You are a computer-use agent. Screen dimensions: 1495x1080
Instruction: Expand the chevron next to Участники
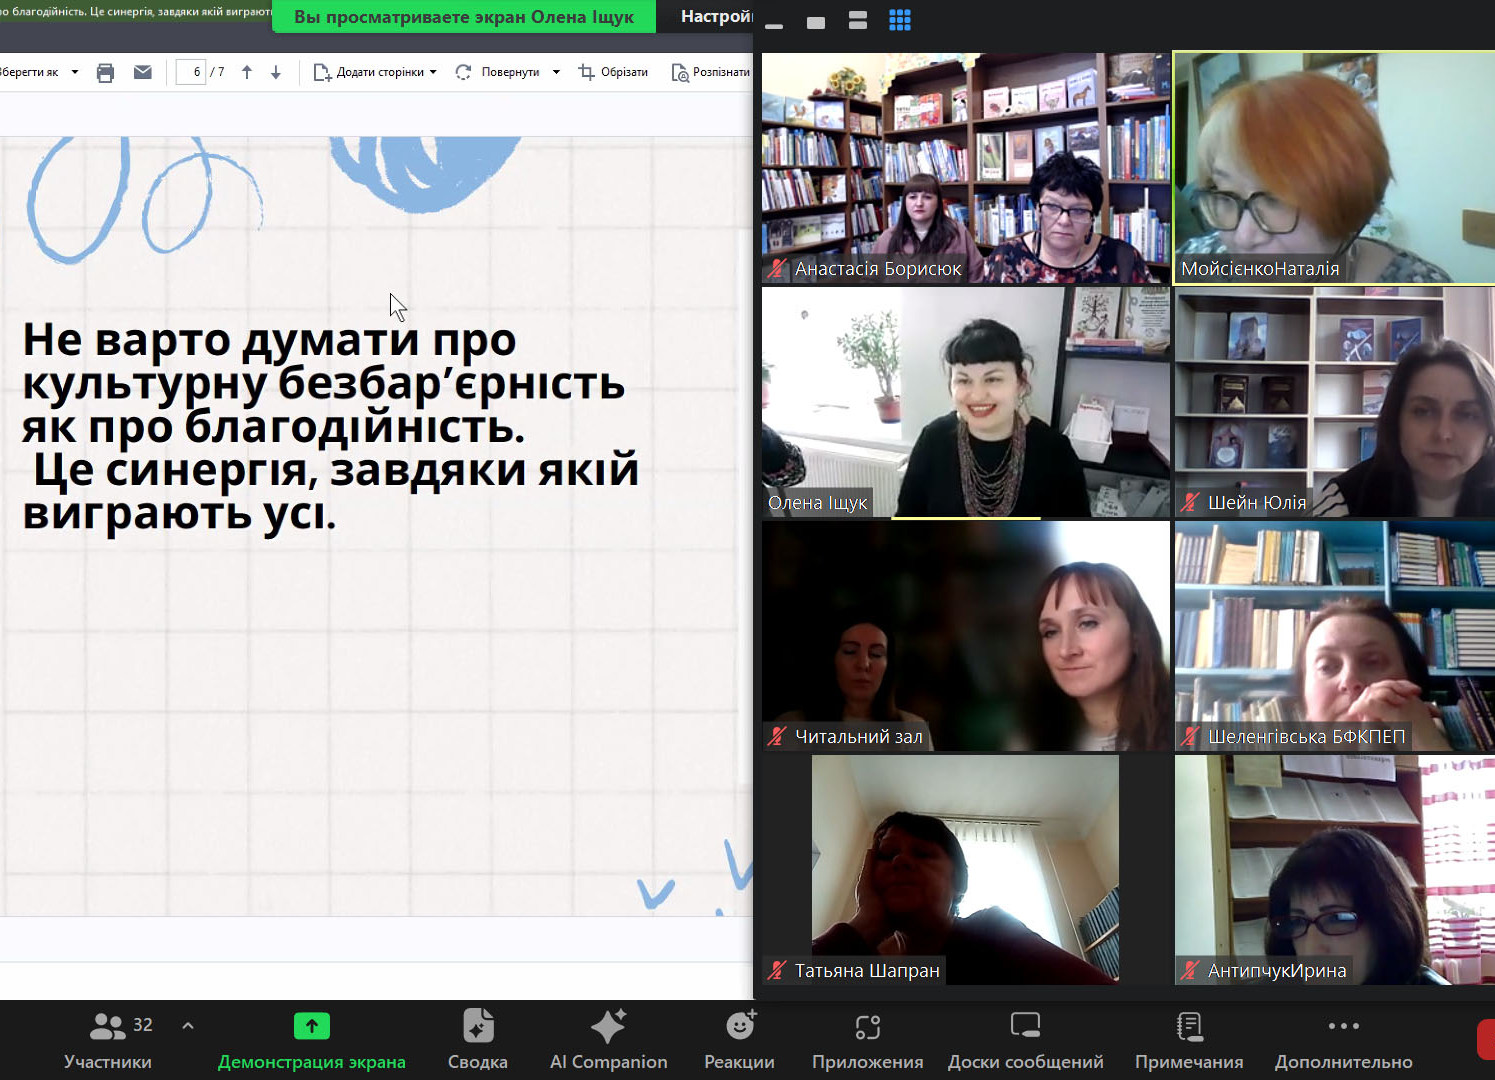[188, 1025]
